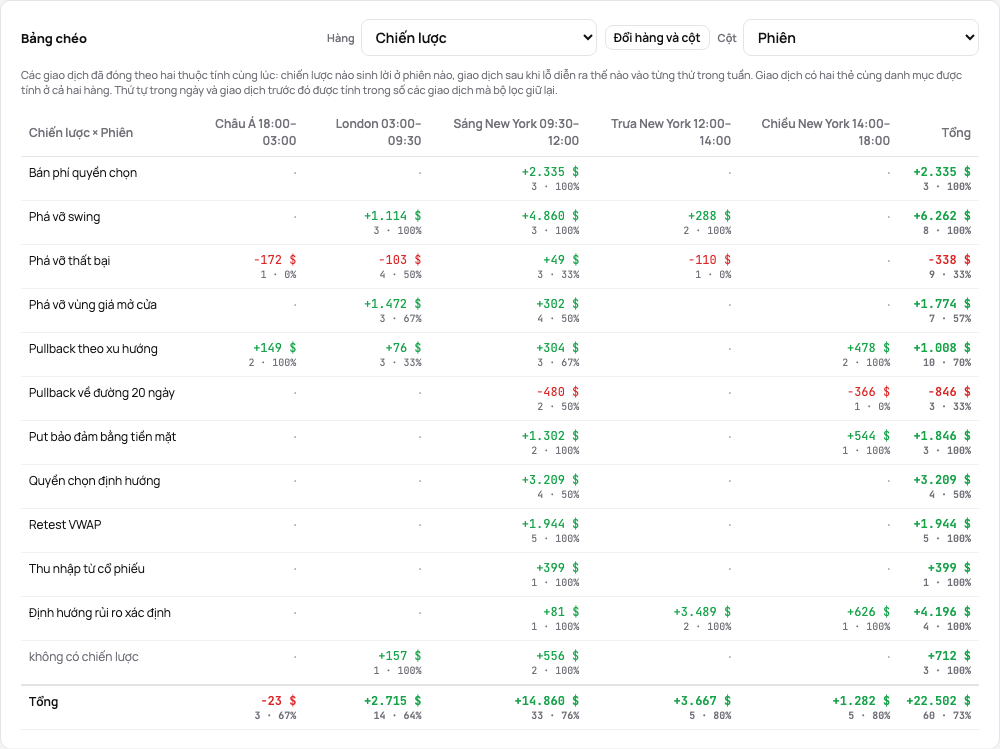Image resolution: width=1000 pixels, height=749 pixels.
Task: Click the London 03:00–09:30 column header
Action: (x=378, y=132)
